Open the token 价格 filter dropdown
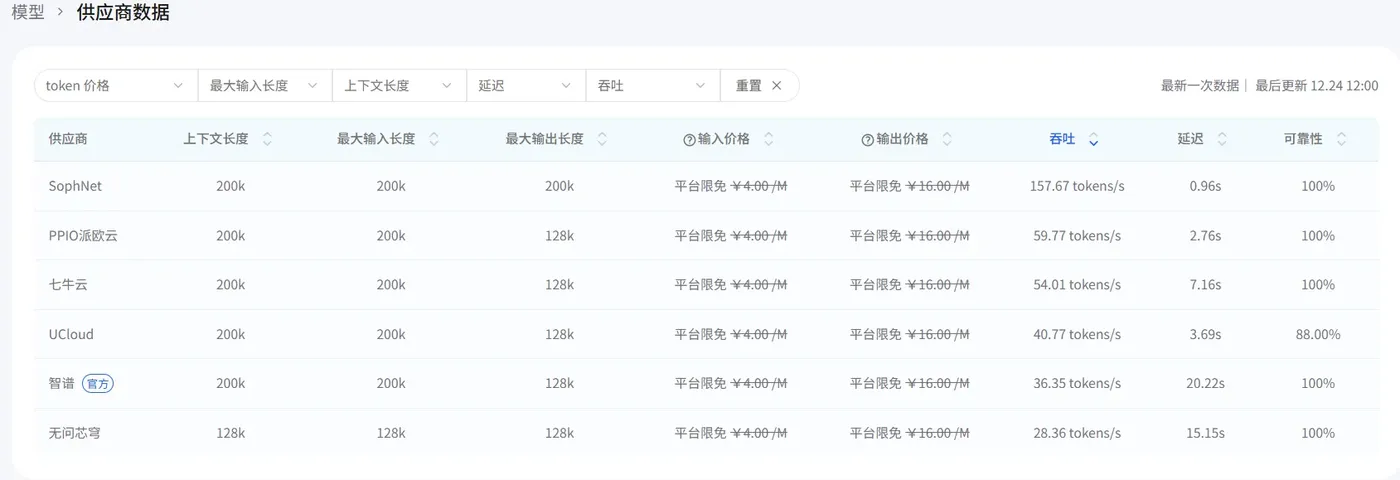 pos(115,86)
